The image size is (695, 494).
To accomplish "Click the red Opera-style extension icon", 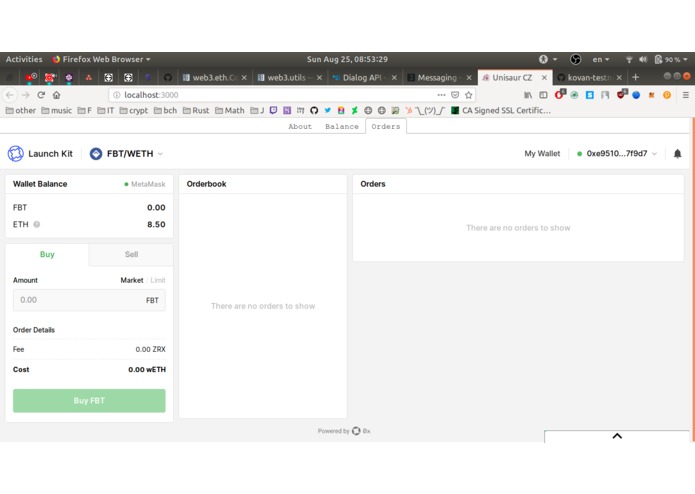I will coord(559,94).
